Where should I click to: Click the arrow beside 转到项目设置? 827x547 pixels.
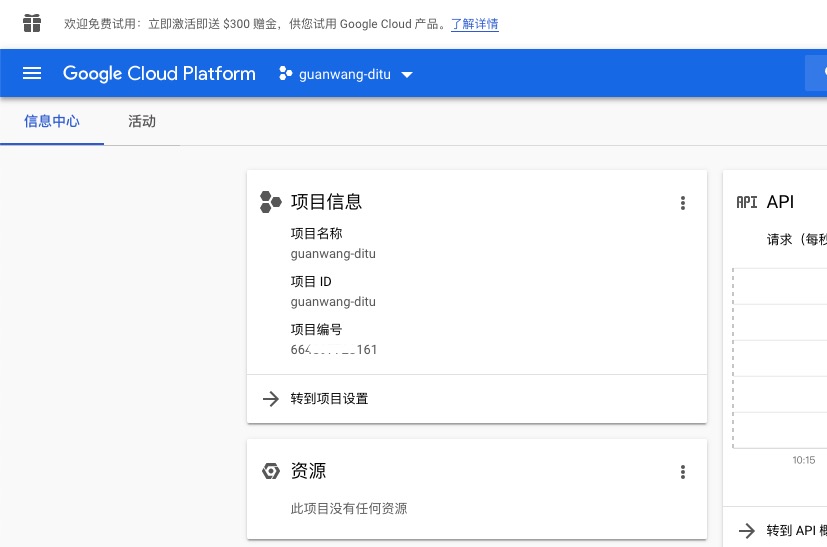click(x=271, y=399)
